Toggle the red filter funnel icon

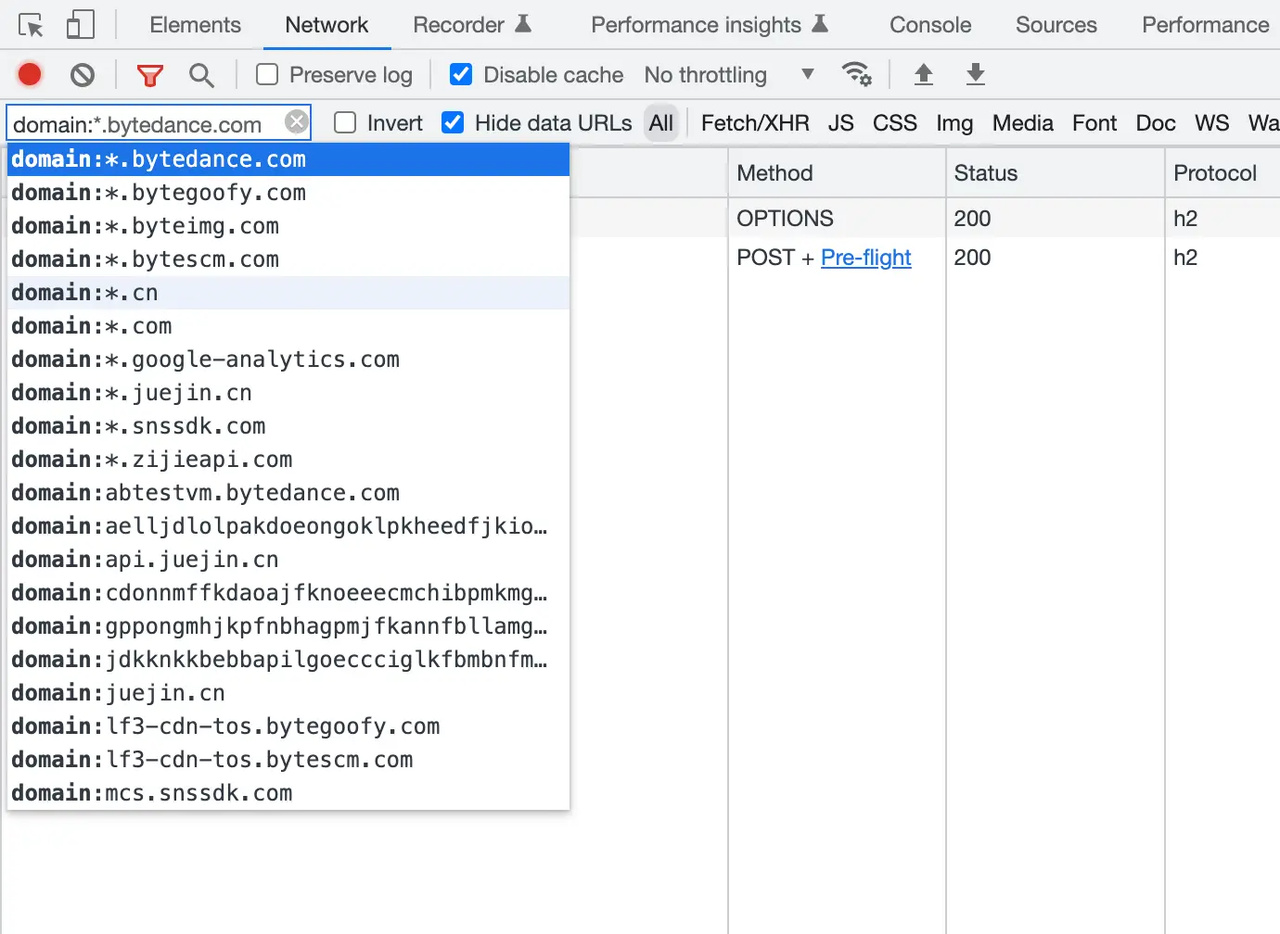[150, 74]
